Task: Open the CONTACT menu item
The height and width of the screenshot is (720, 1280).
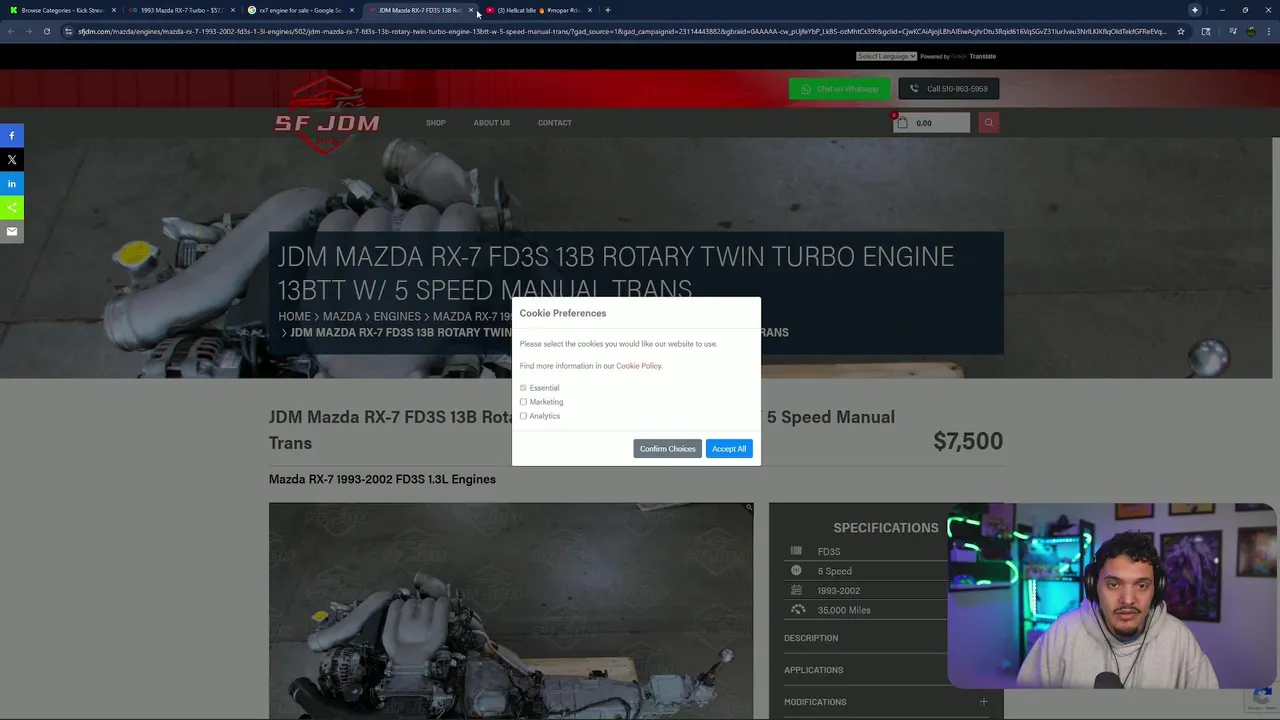Action: pos(554,123)
